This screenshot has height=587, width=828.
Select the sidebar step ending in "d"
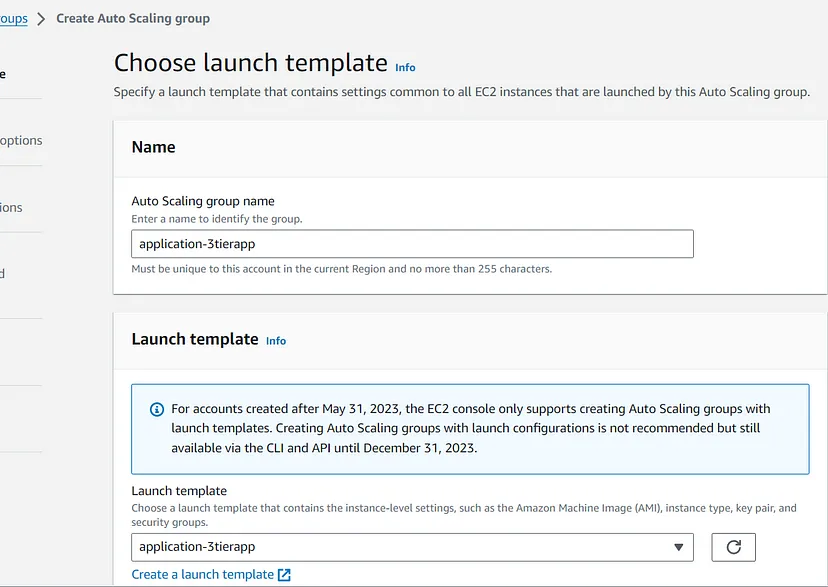click(3, 274)
